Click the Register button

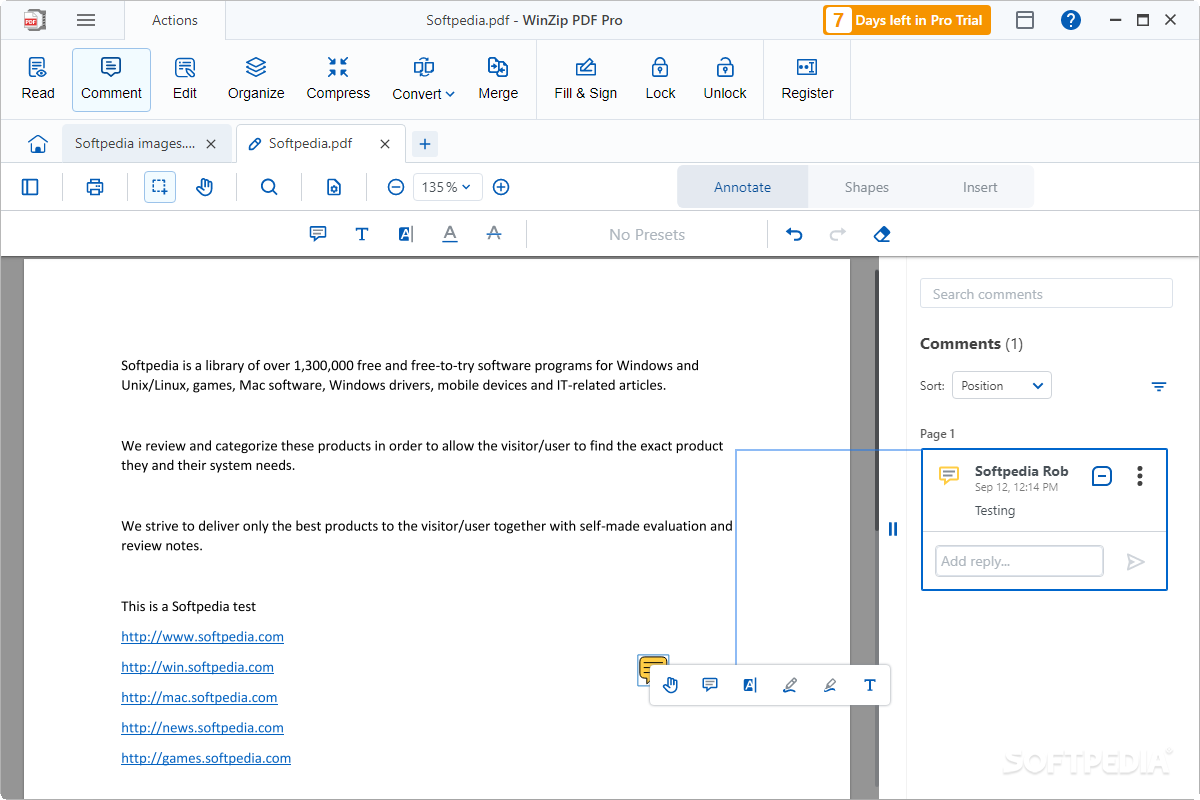point(807,79)
